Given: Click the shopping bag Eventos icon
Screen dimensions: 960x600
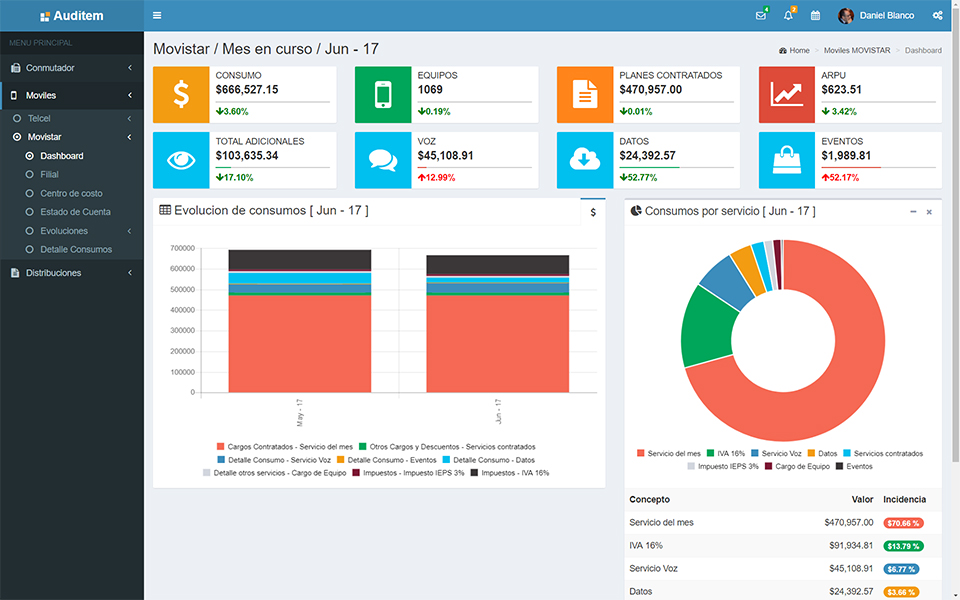Looking at the screenshot, I should [787, 160].
